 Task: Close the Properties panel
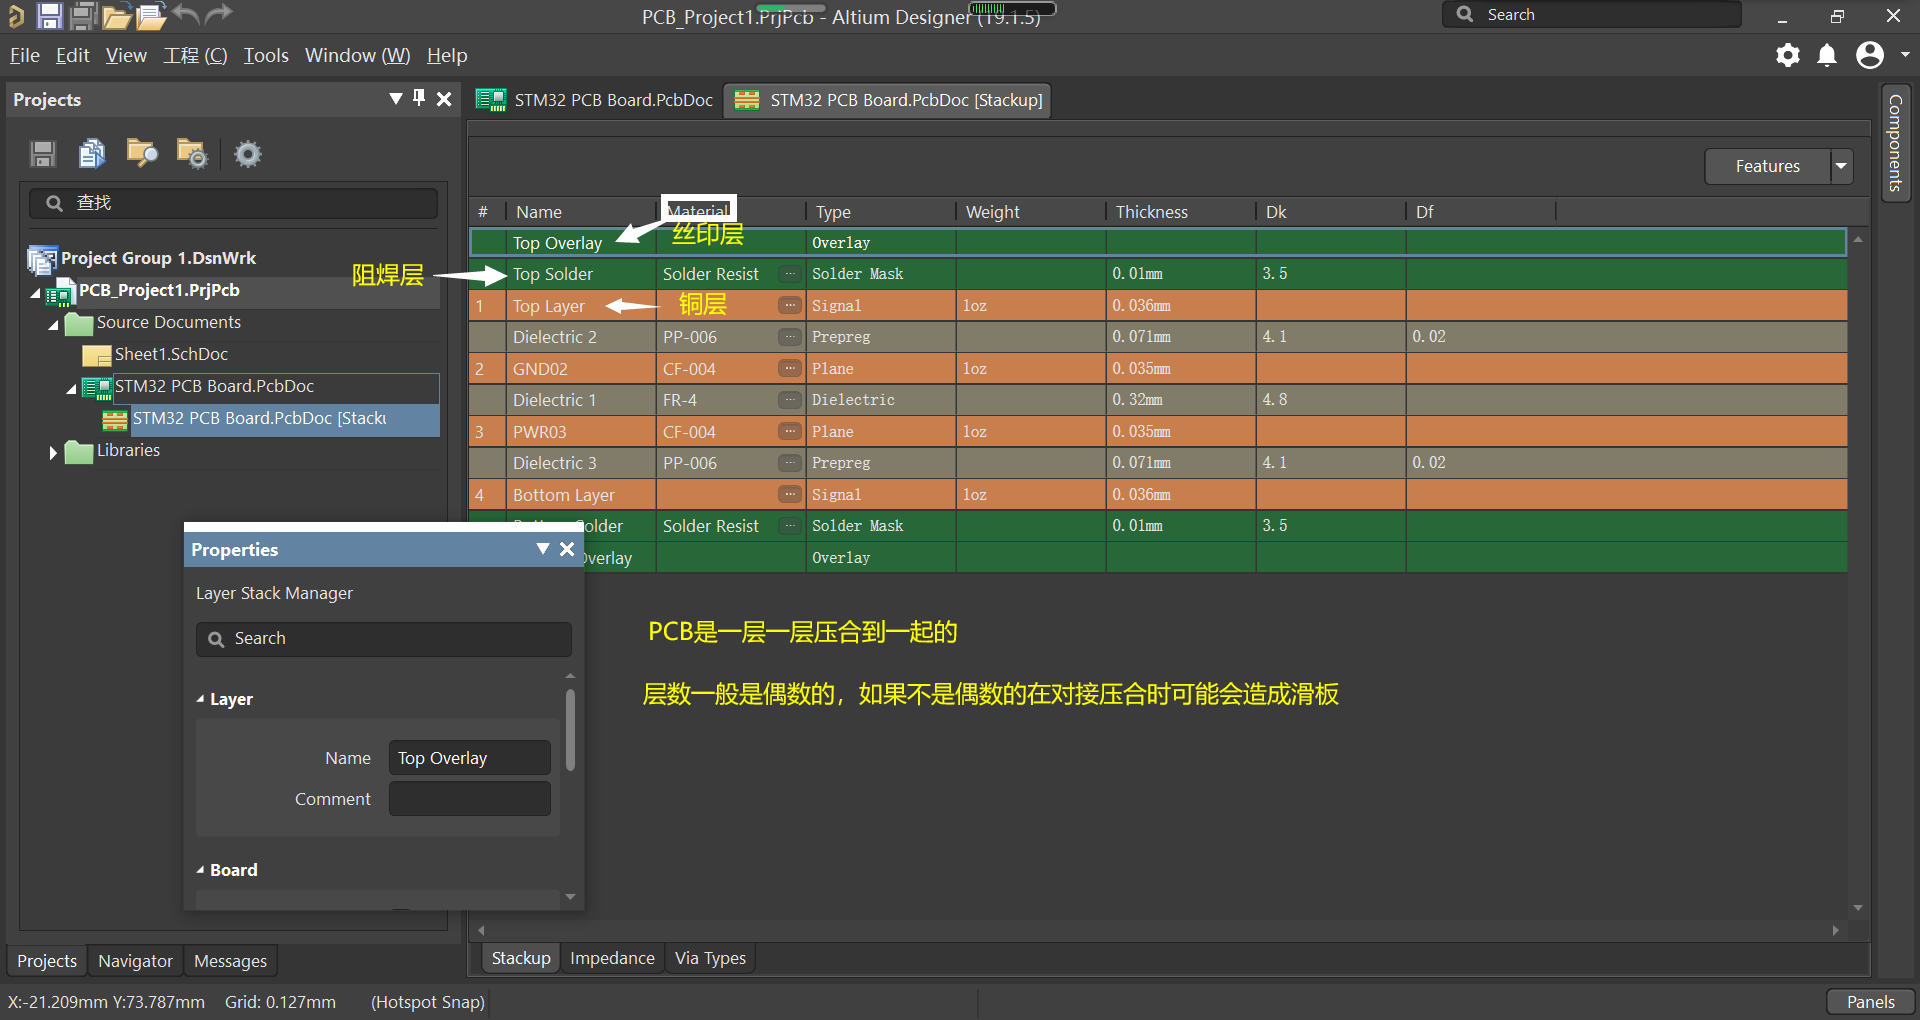pyautogui.click(x=567, y=548)
